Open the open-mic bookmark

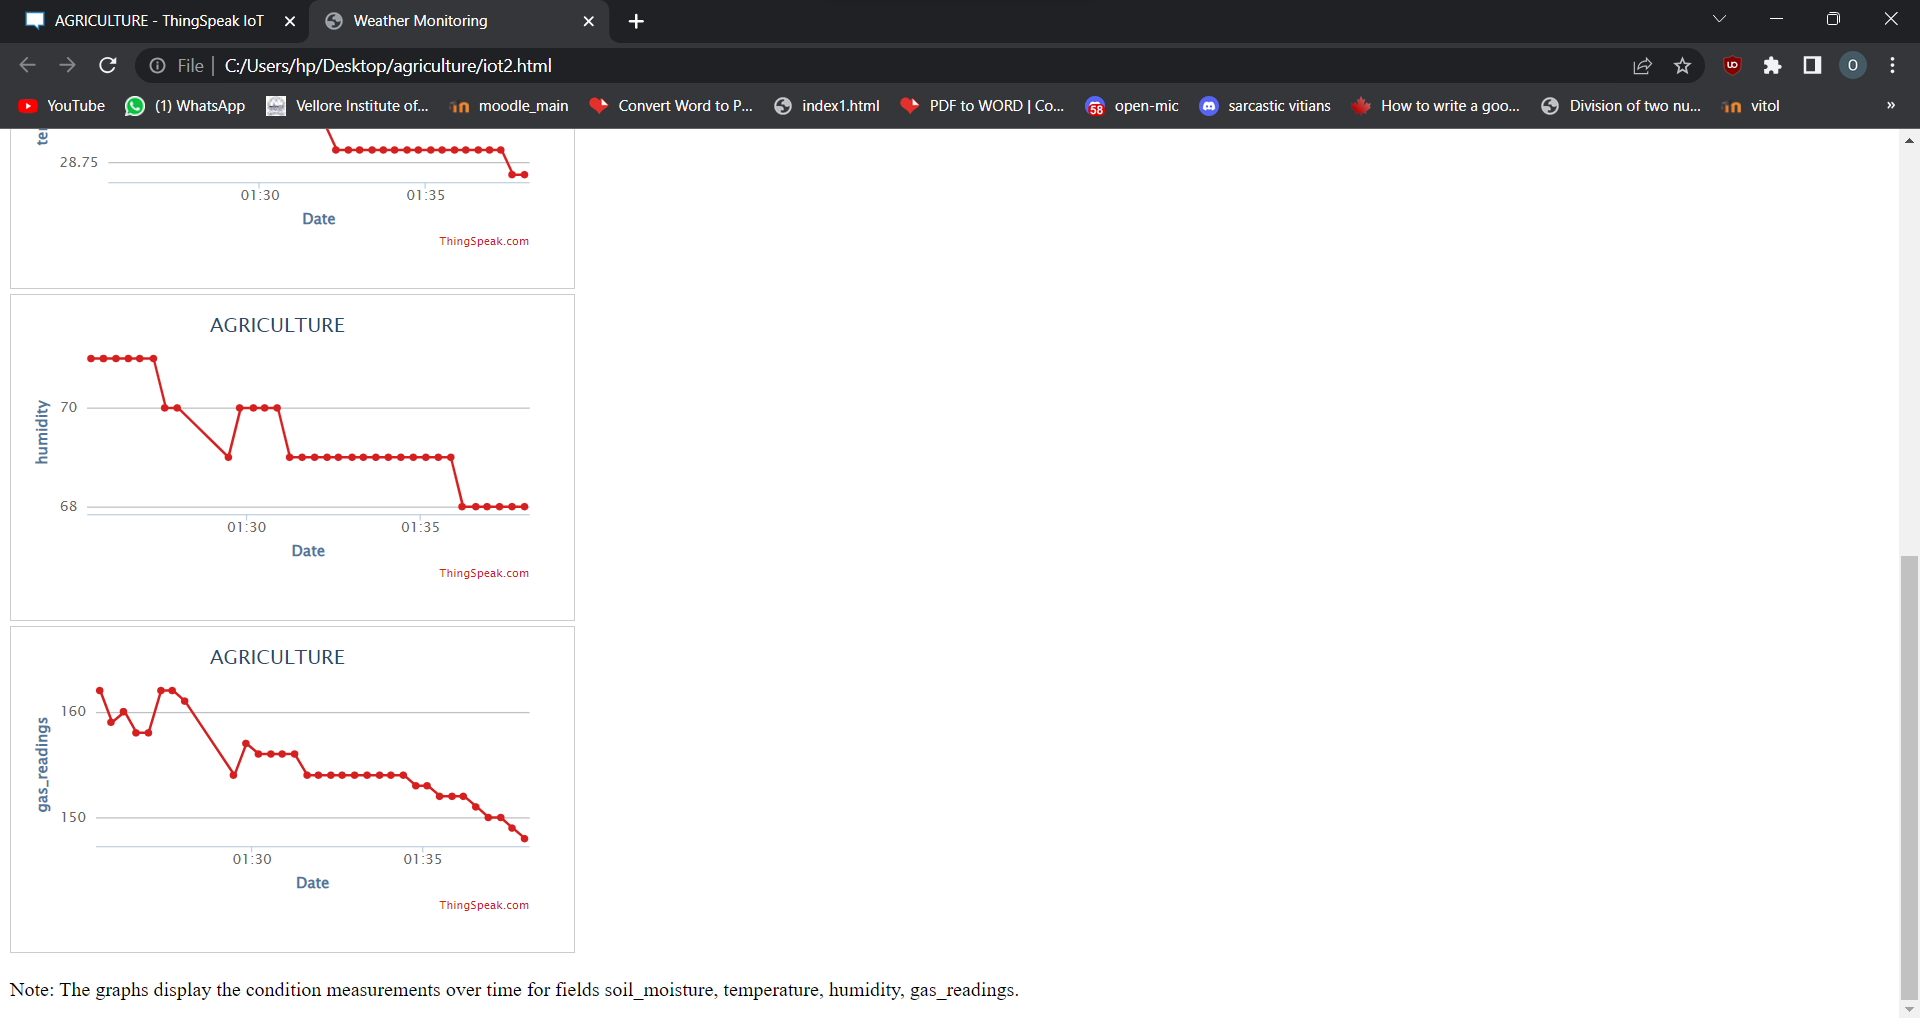click(1132, 106)
